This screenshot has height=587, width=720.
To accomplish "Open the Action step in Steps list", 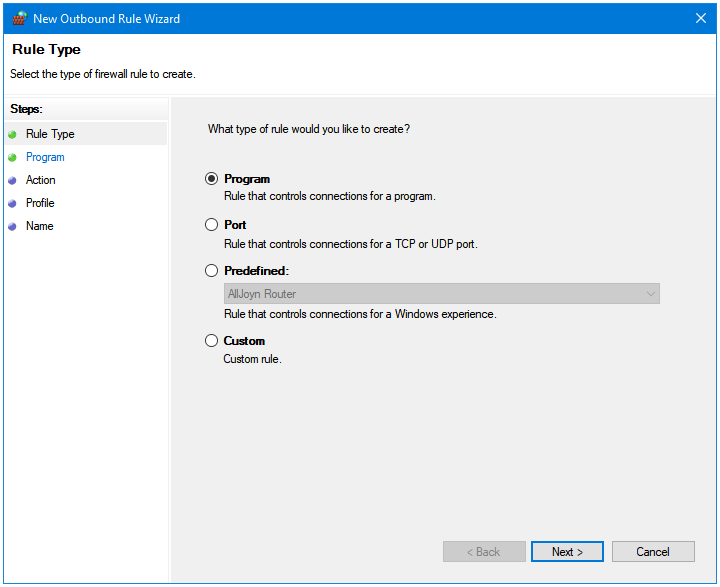I will [x=41, y=180].
